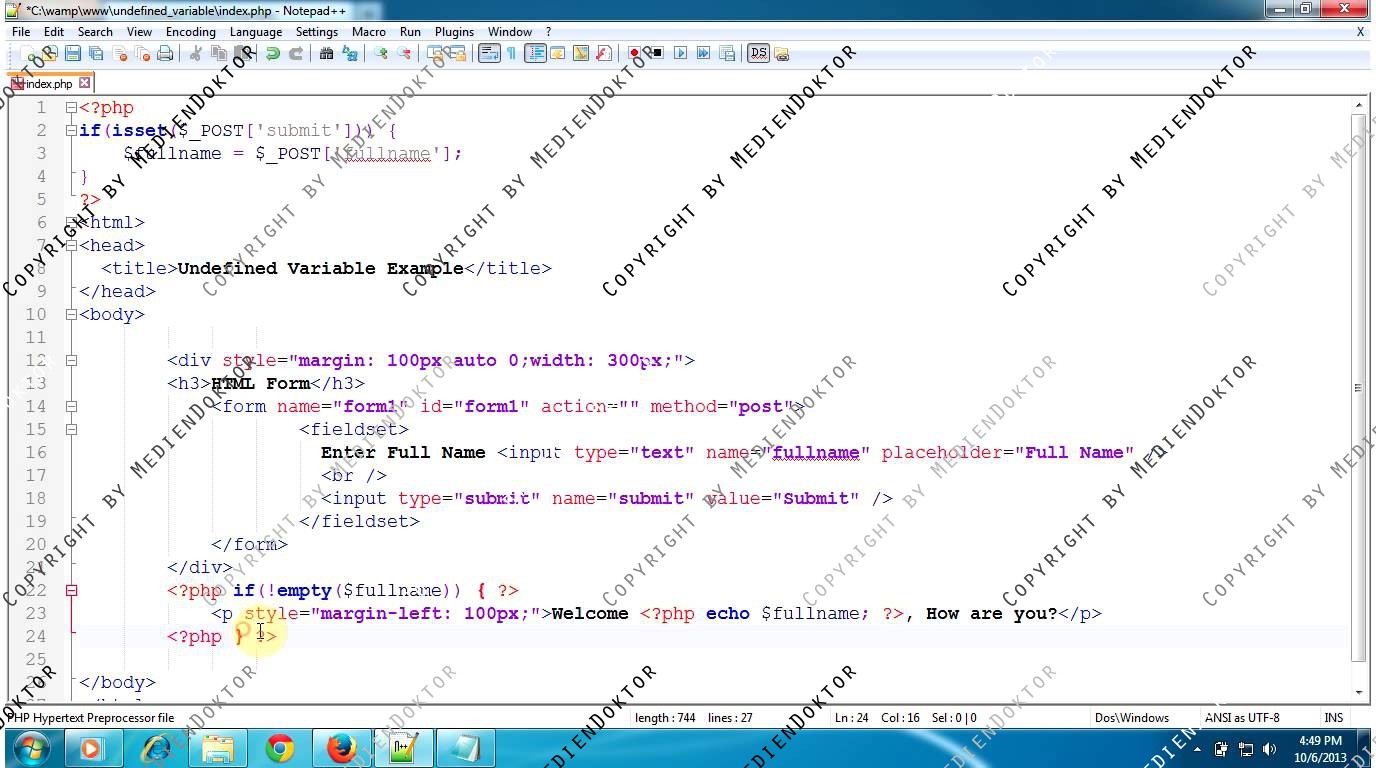Click the scrollbar down arrow

pos(1358,692)
